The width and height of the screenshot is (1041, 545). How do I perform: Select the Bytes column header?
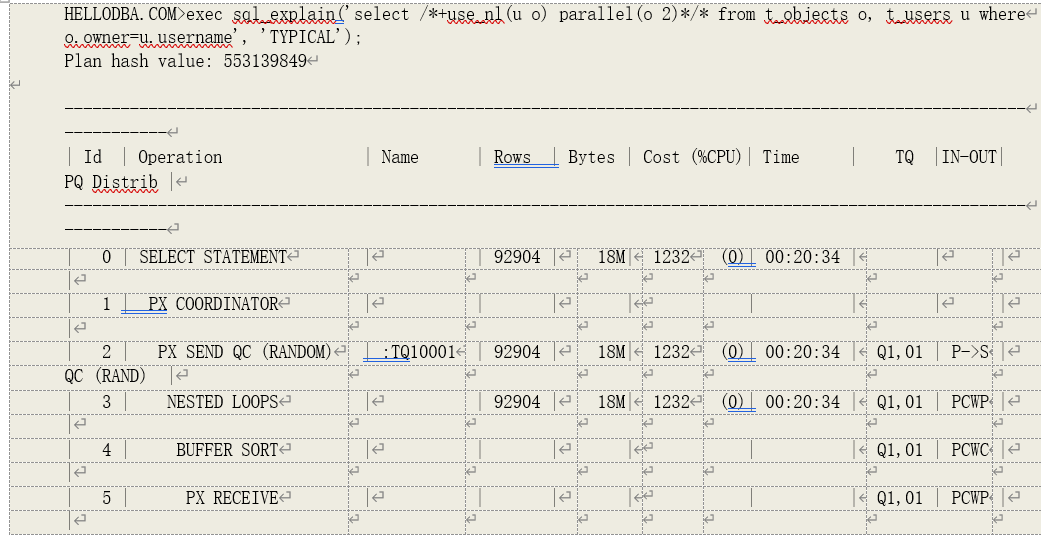click(x=591, y=157)
